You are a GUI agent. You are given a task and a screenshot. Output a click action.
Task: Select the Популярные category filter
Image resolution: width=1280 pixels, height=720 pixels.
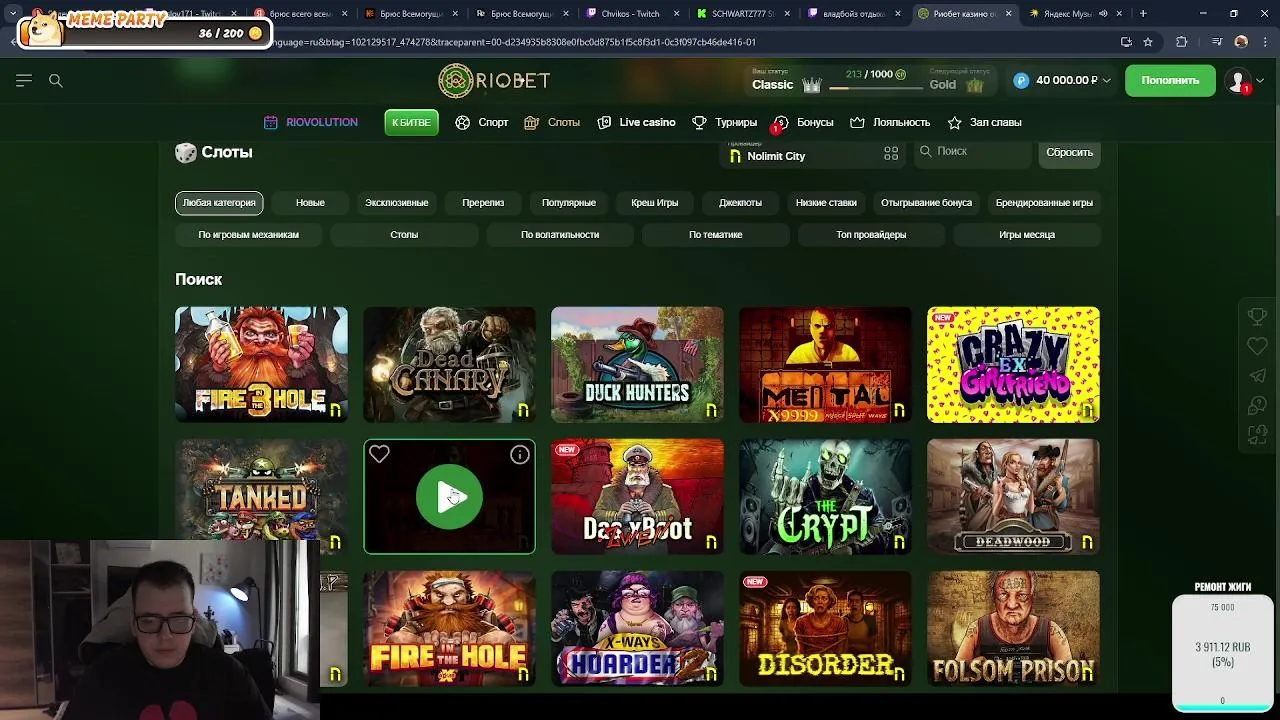[x=569, y=203]
